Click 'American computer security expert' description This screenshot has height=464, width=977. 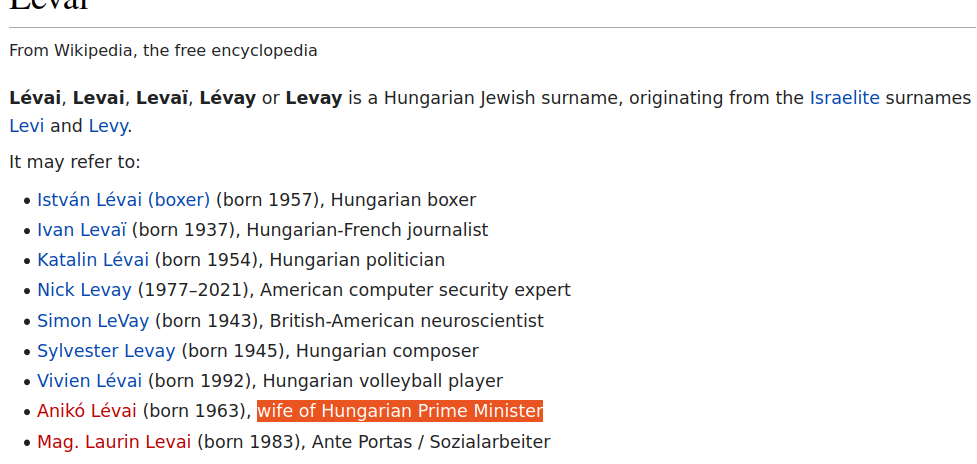[415, 290]
